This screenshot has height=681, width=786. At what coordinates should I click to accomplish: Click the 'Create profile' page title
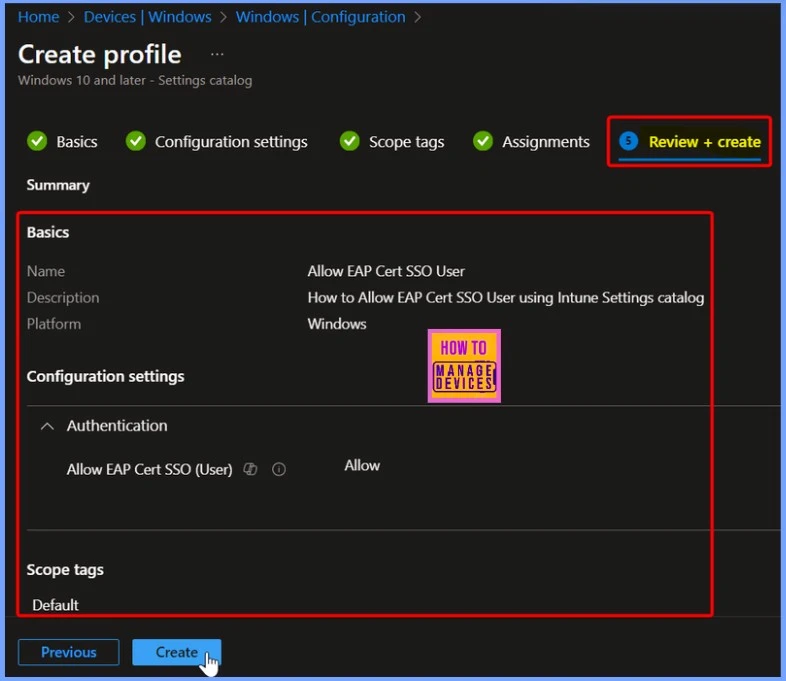point(100,54)
